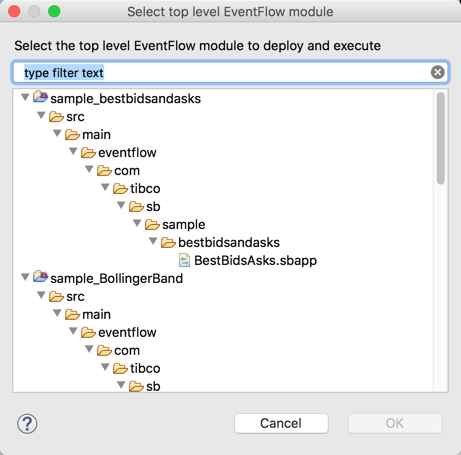
Task: Click the vertical scrollbar thumb
Action: tap(441, 138)
